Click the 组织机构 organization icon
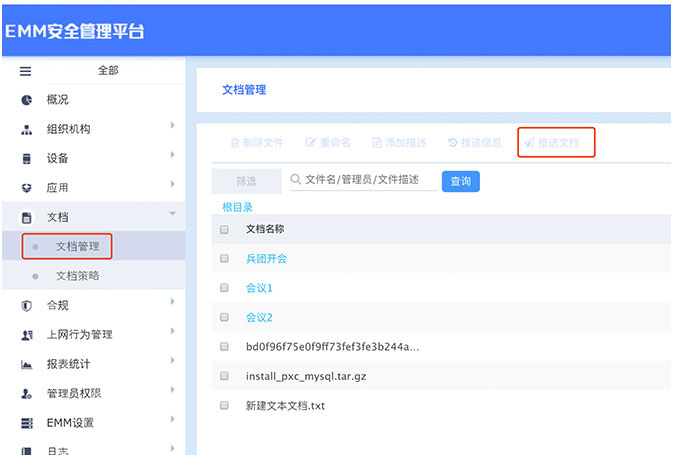Viewport: 673px width, 457px height. tap(27, 130)
